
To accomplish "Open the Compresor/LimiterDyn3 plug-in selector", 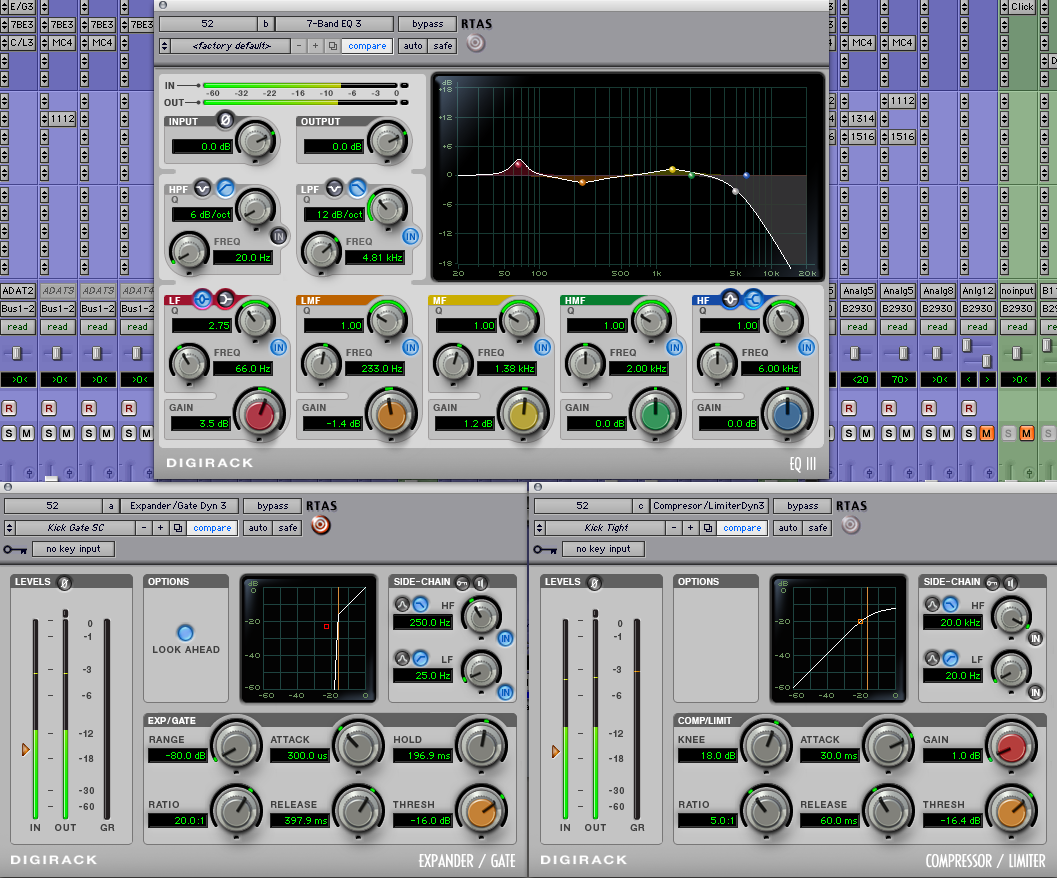I will (x=709, y=506).
